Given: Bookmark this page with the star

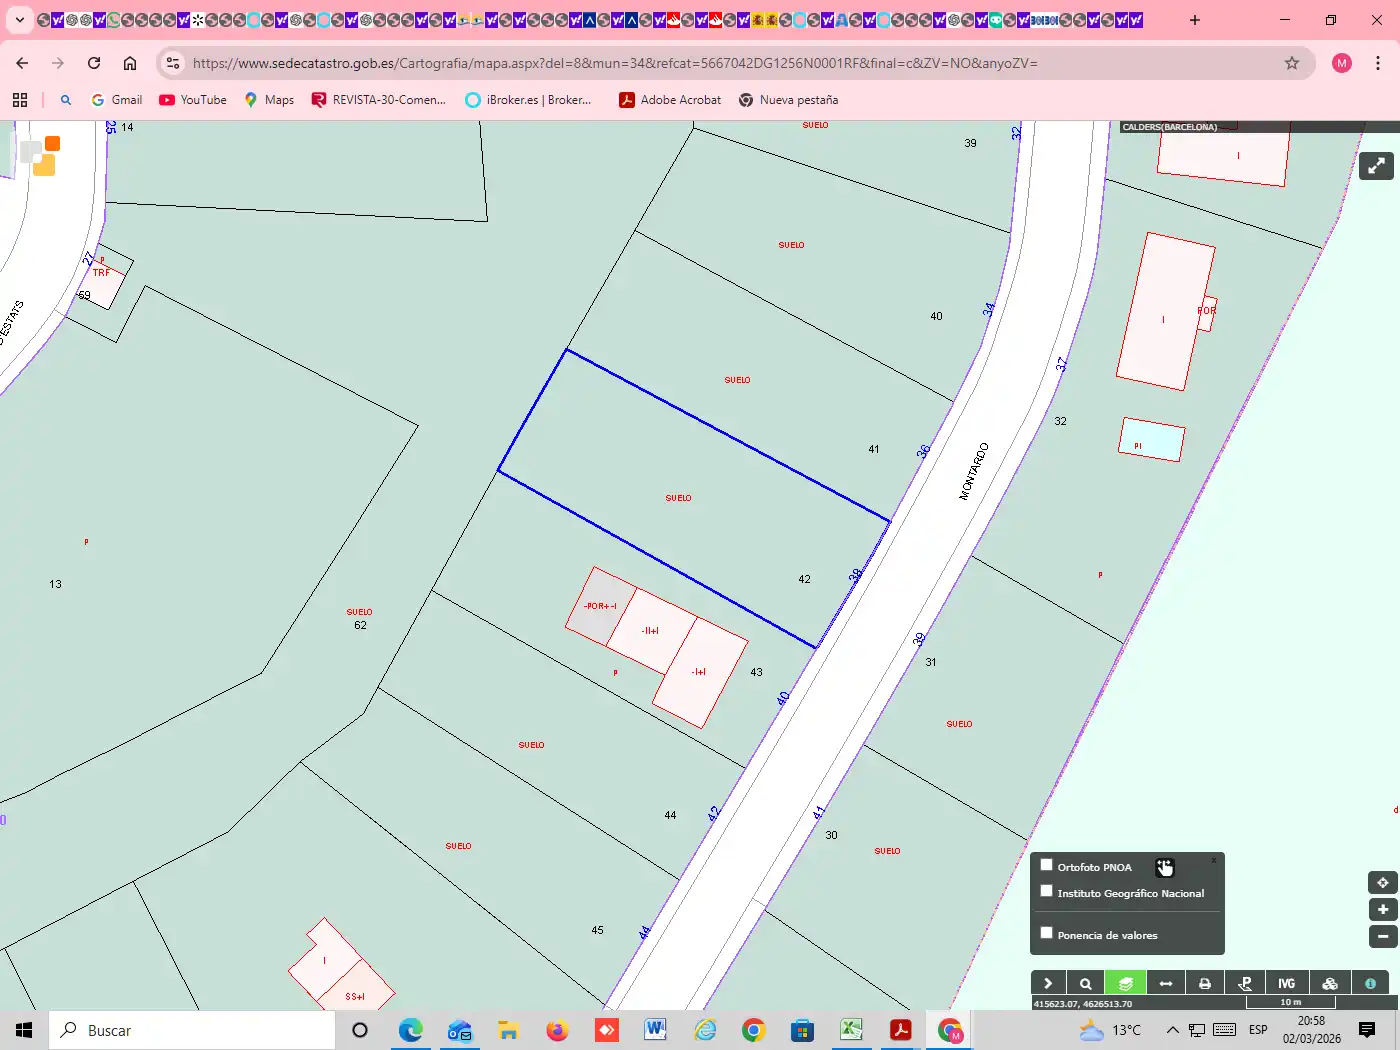Looking at the screenshot, I should pyautogui.click(x=1292, y=63).
